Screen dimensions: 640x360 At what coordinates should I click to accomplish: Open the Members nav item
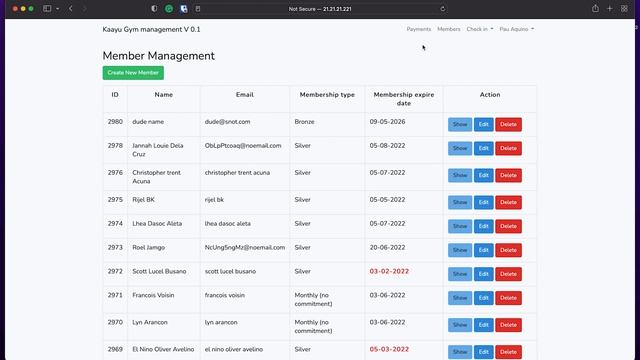[449, 29]
